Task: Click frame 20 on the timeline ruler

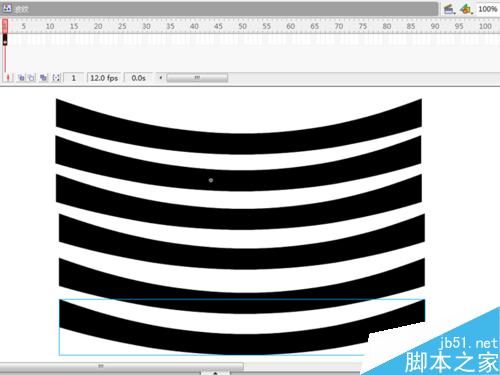Action: point(98,26)
